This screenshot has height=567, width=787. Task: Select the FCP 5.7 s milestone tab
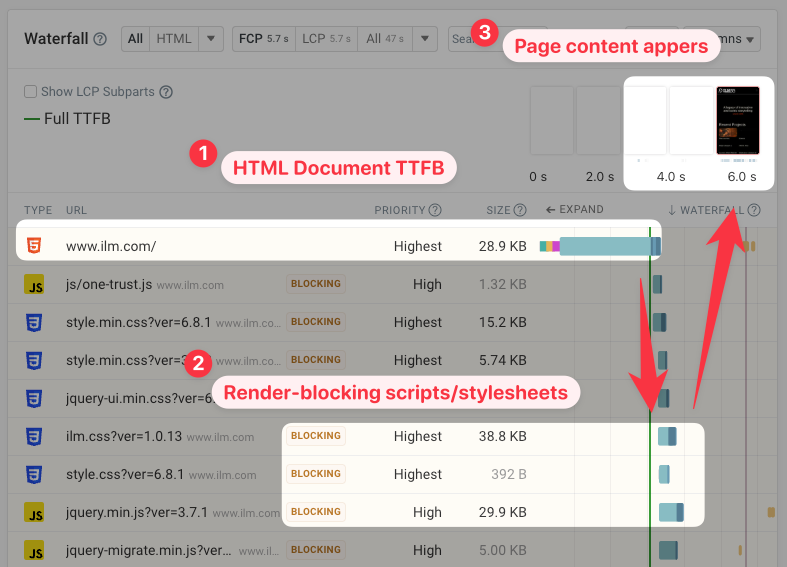point(264,39)
